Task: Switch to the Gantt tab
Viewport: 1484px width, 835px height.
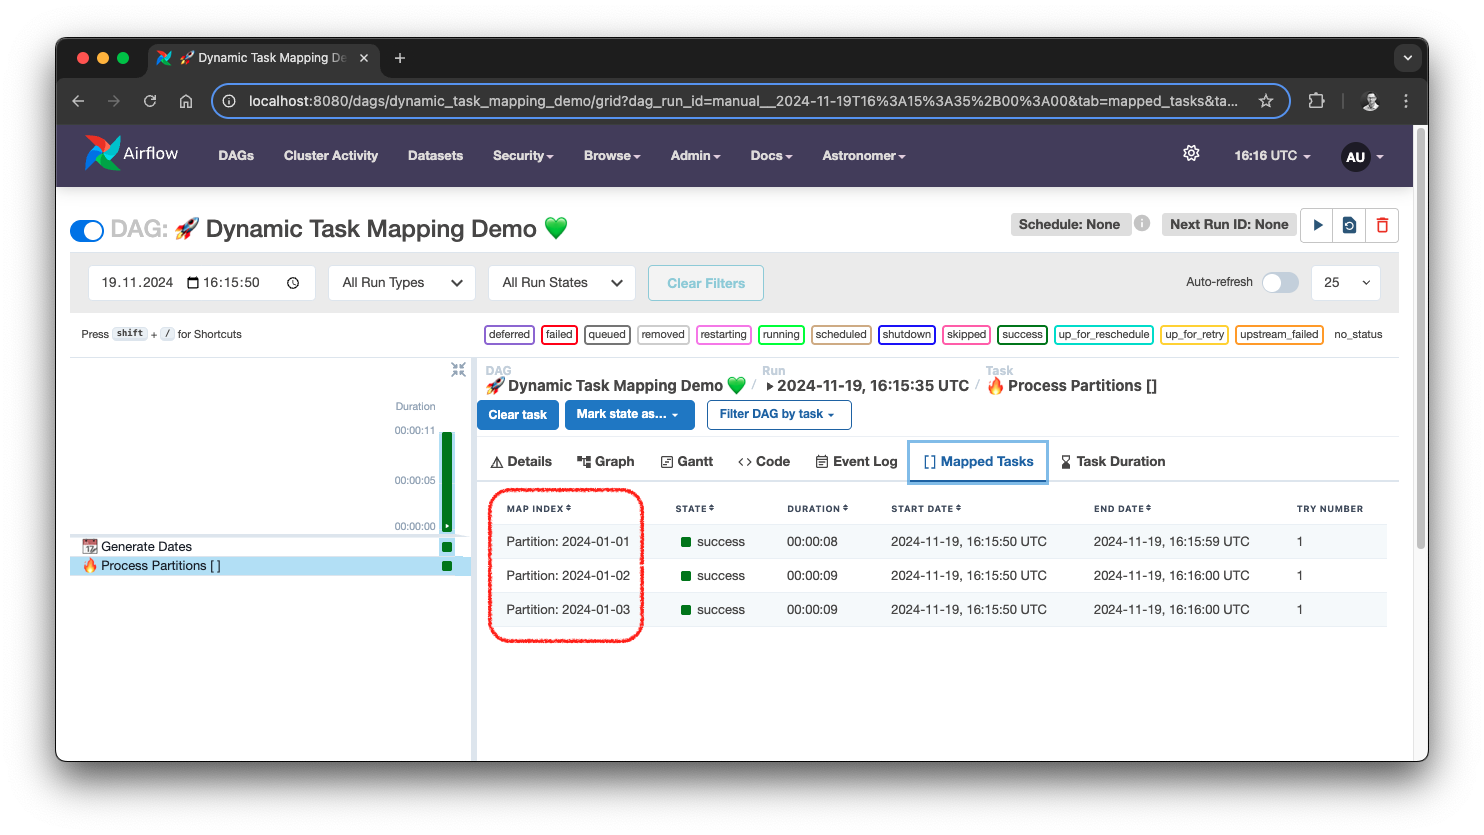Action: 687,461
